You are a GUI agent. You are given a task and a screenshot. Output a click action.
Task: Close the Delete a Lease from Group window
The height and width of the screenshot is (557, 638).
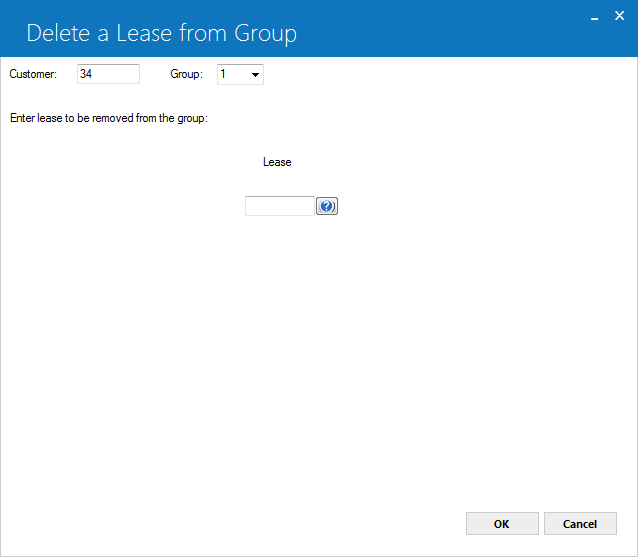619,16
